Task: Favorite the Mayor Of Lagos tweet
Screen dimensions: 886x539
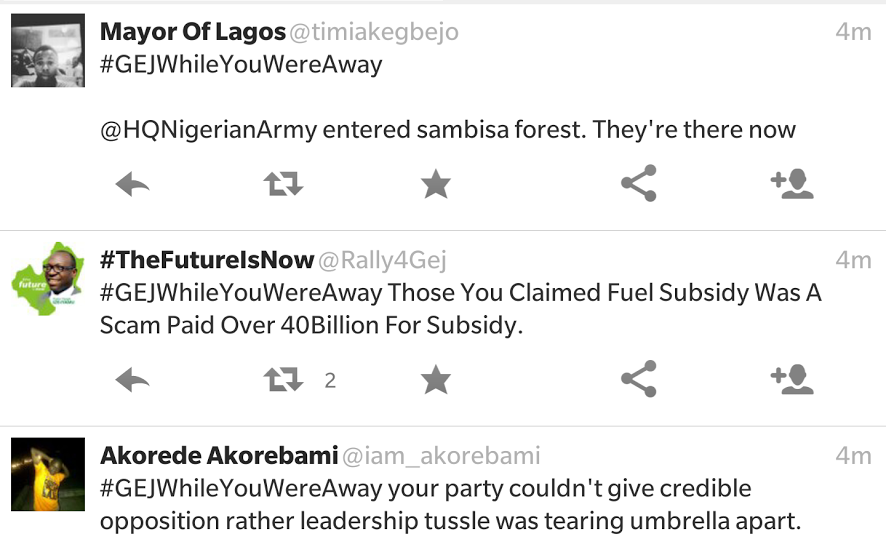Action: pyautogui.click(x=435, y=184)
